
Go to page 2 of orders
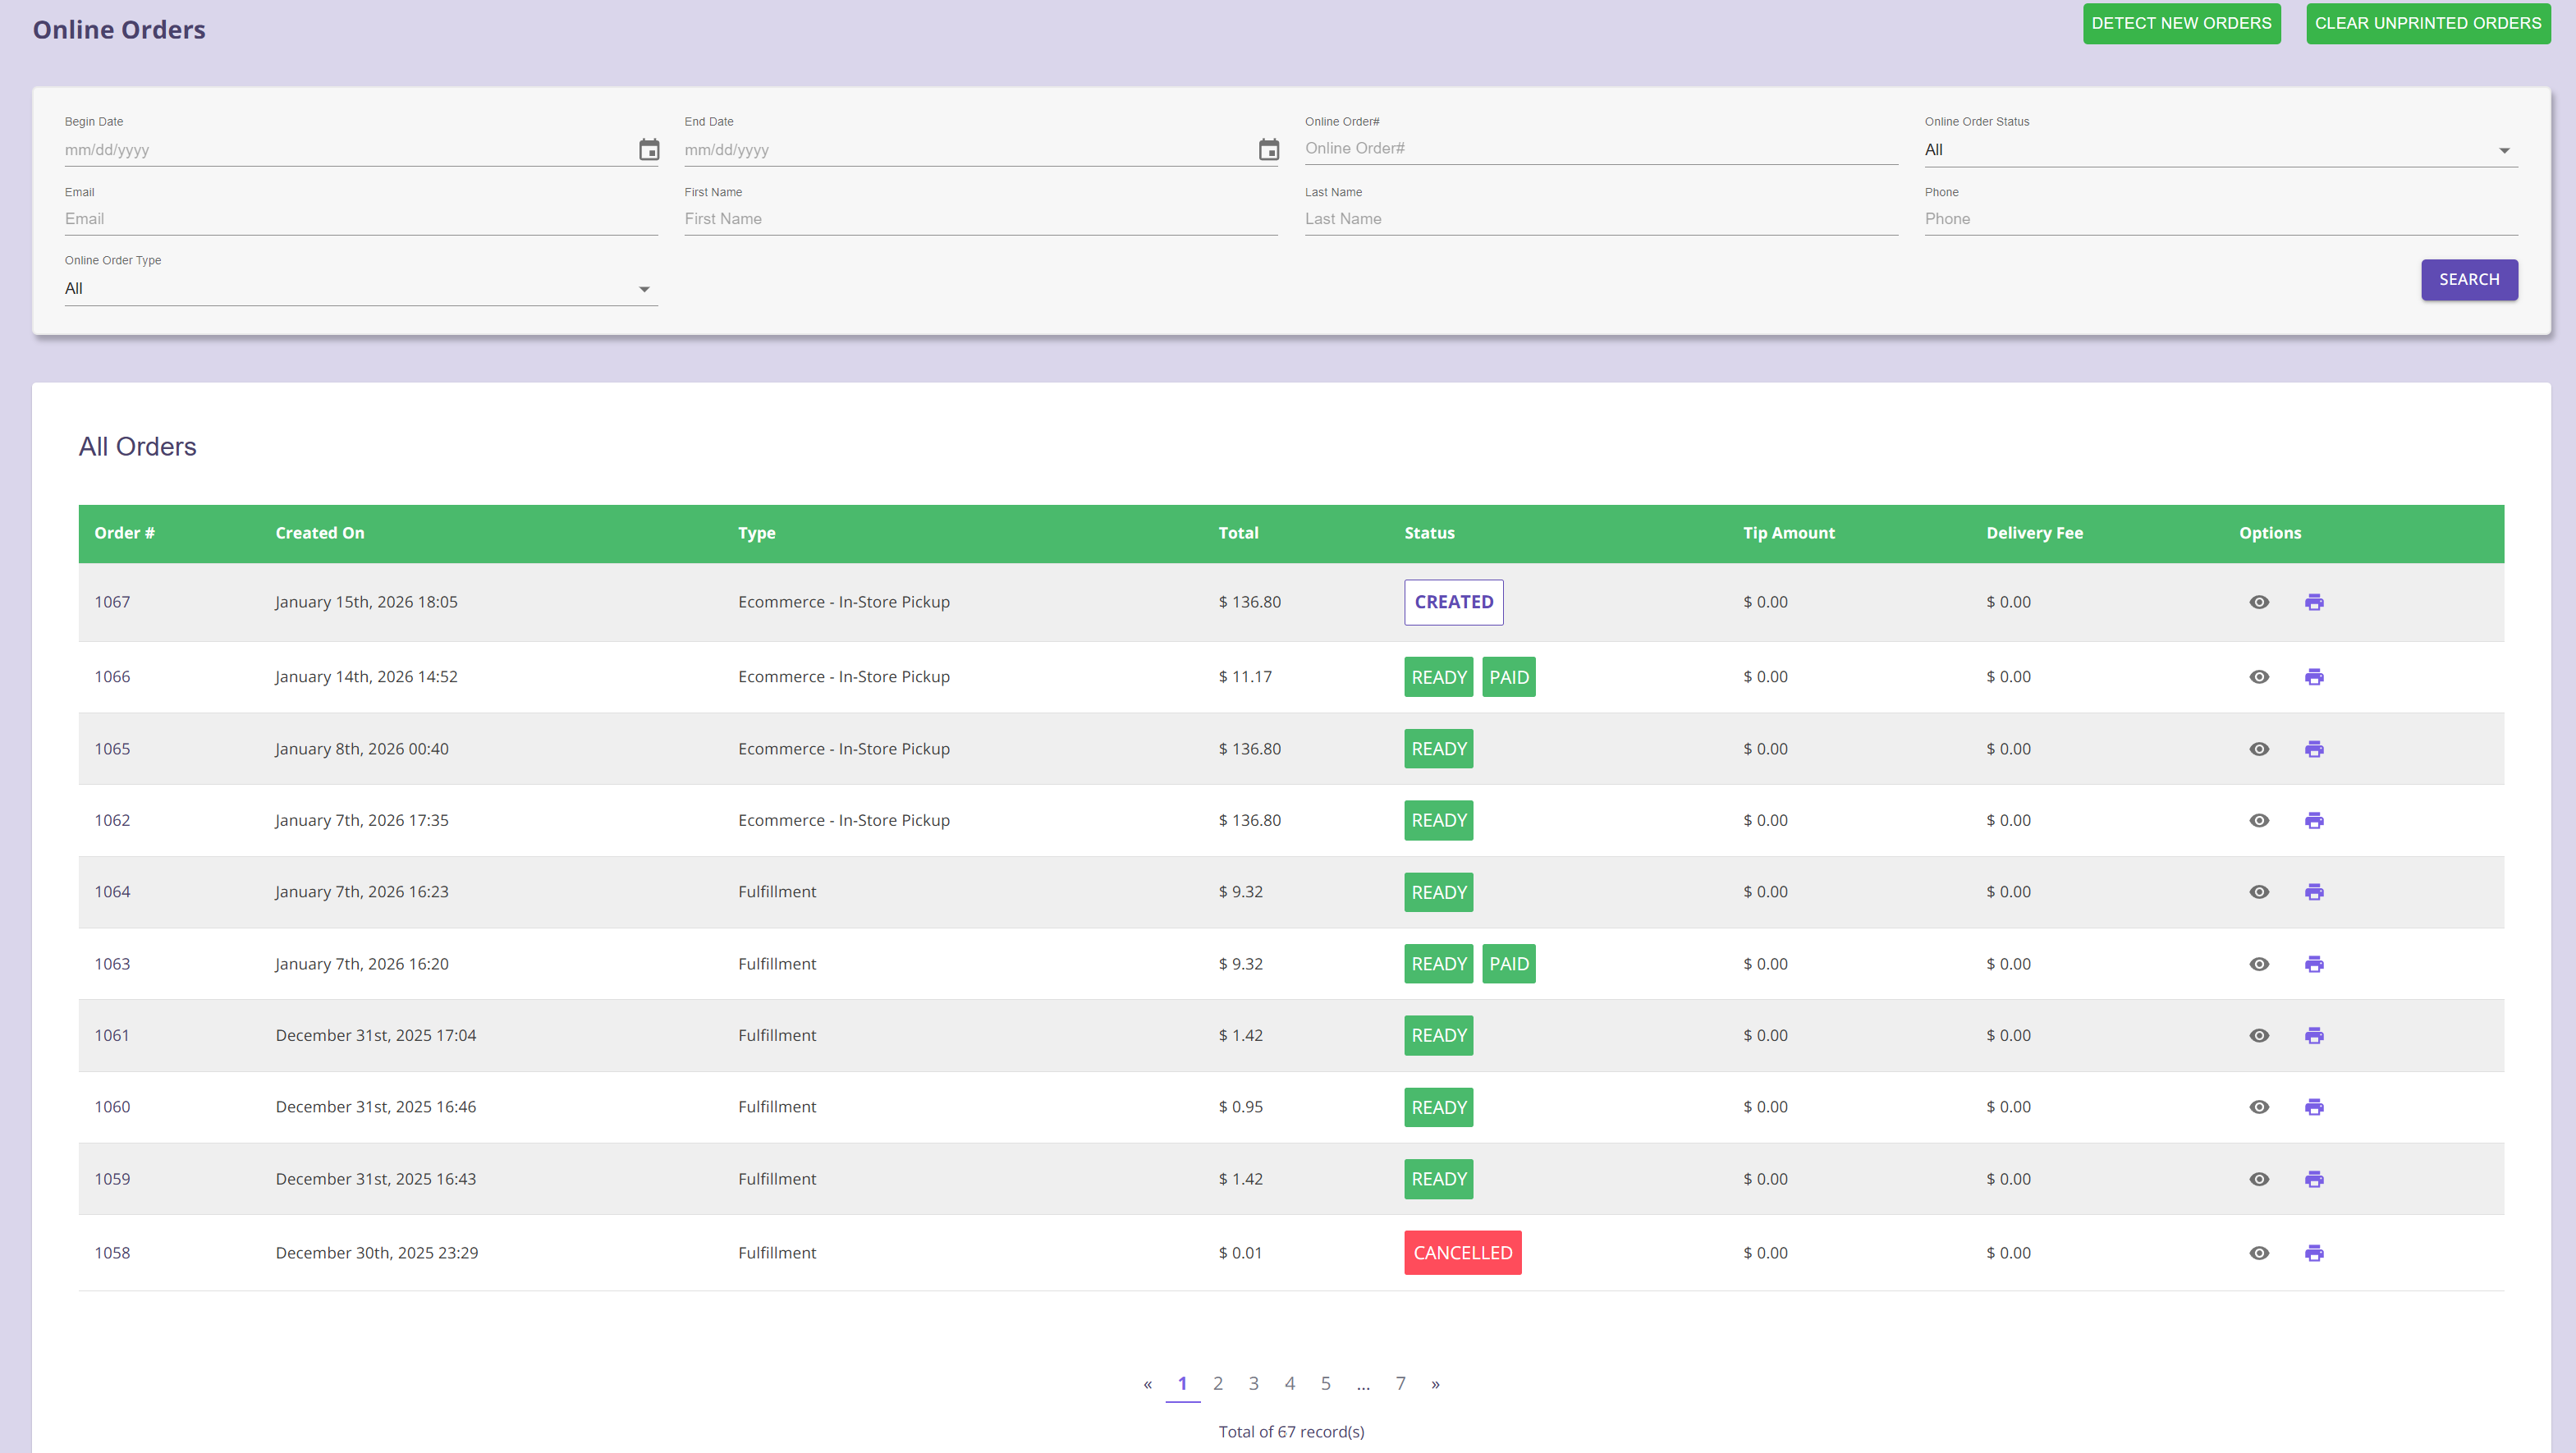(1217, 1383)
